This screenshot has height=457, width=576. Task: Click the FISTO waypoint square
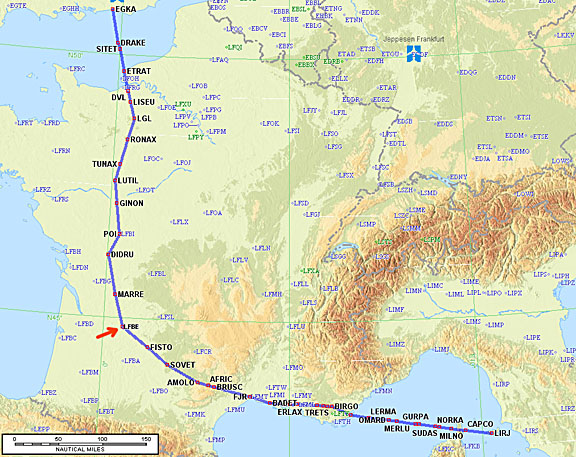(x=147, y=347)
